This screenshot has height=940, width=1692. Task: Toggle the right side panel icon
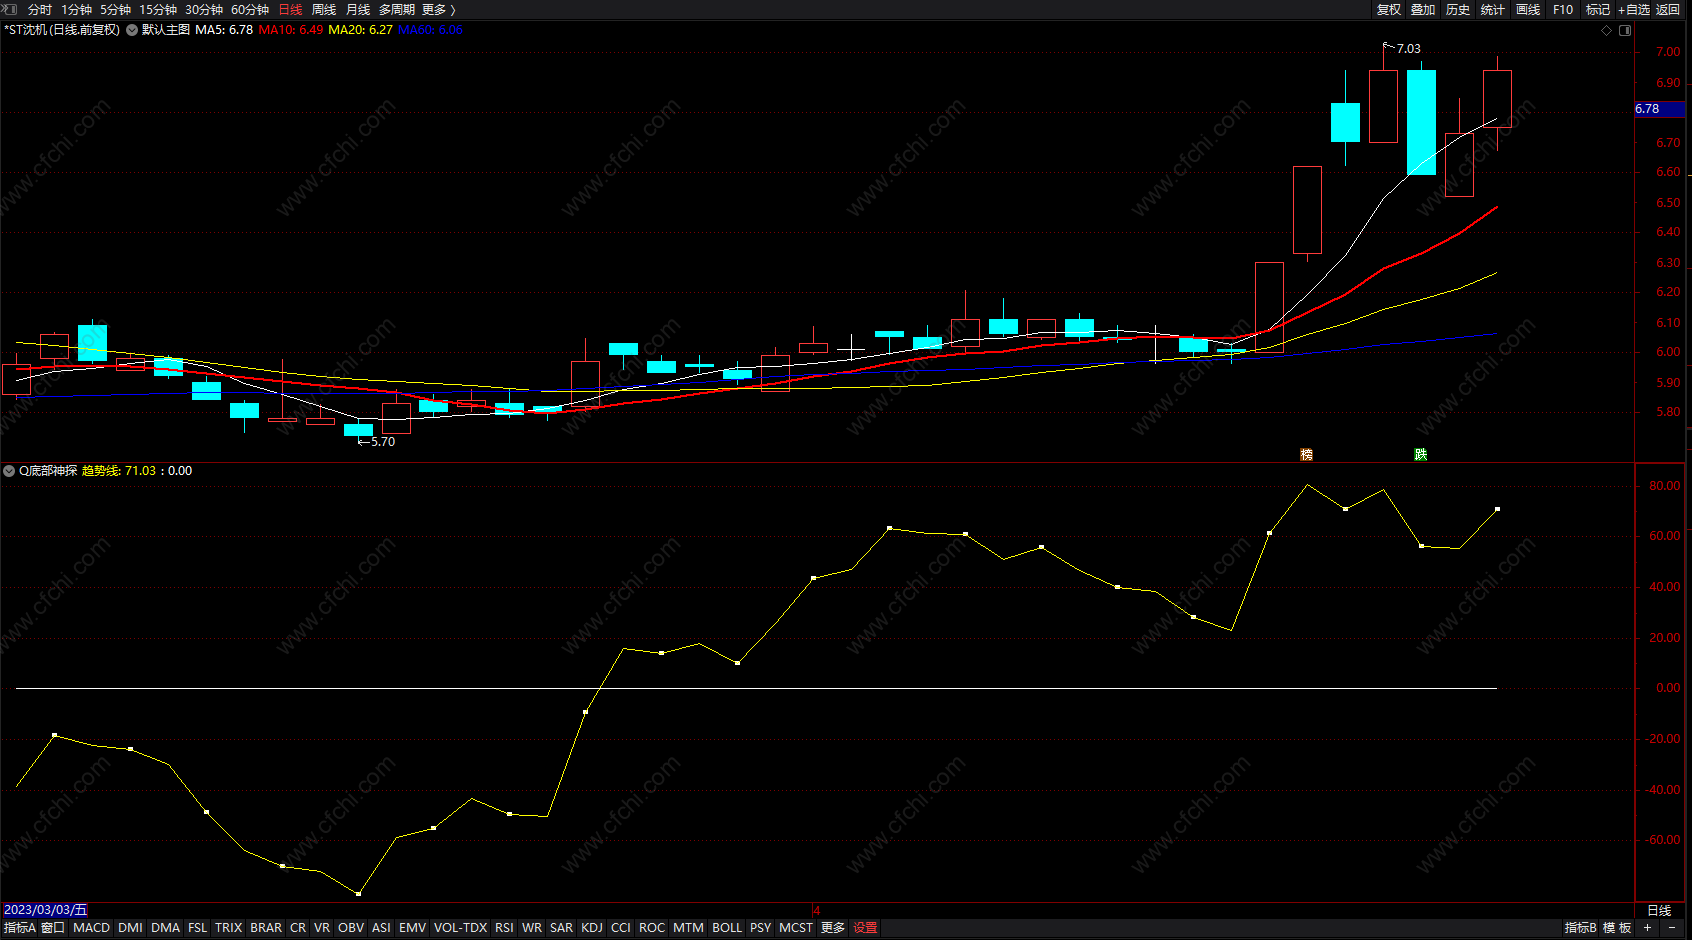[1625, 30]
